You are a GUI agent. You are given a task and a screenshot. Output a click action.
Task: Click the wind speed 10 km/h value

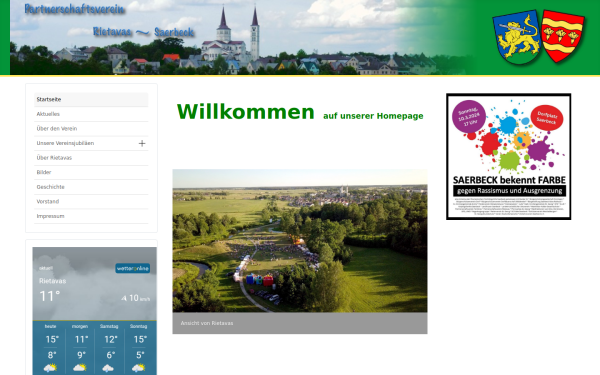pos(139,298)
